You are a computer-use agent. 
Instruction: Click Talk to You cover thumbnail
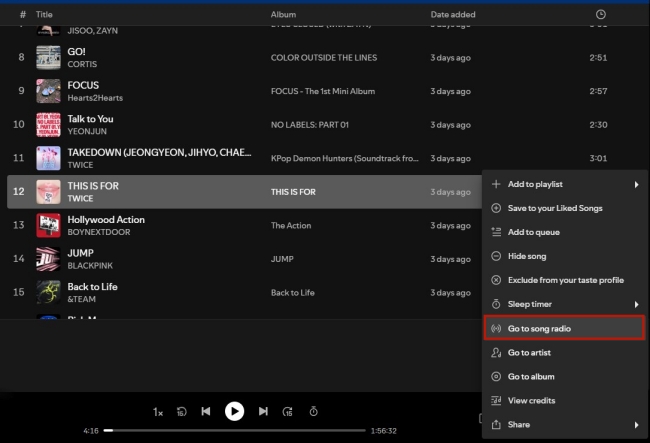[x=48, y=125]
